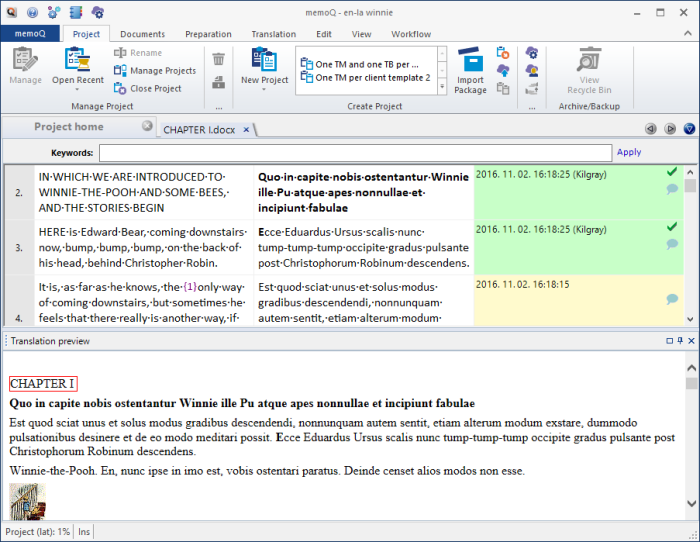Pin the Translation preview panel
Screen dimensions: 700x542
[680, 341]
